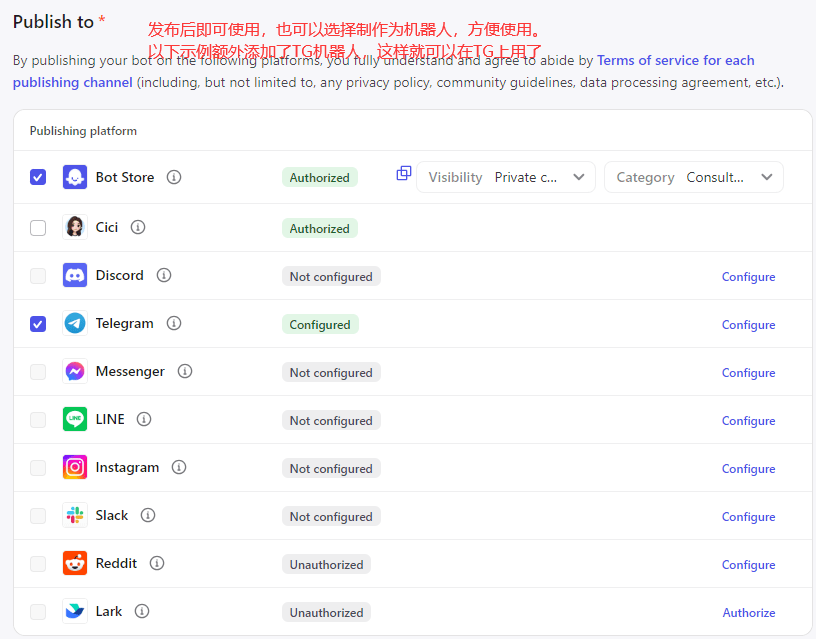Image resolution: width=816 pixels, height=639 pixels.
Task: Configure the Messenger platform
Action: [x=748, y=373]
